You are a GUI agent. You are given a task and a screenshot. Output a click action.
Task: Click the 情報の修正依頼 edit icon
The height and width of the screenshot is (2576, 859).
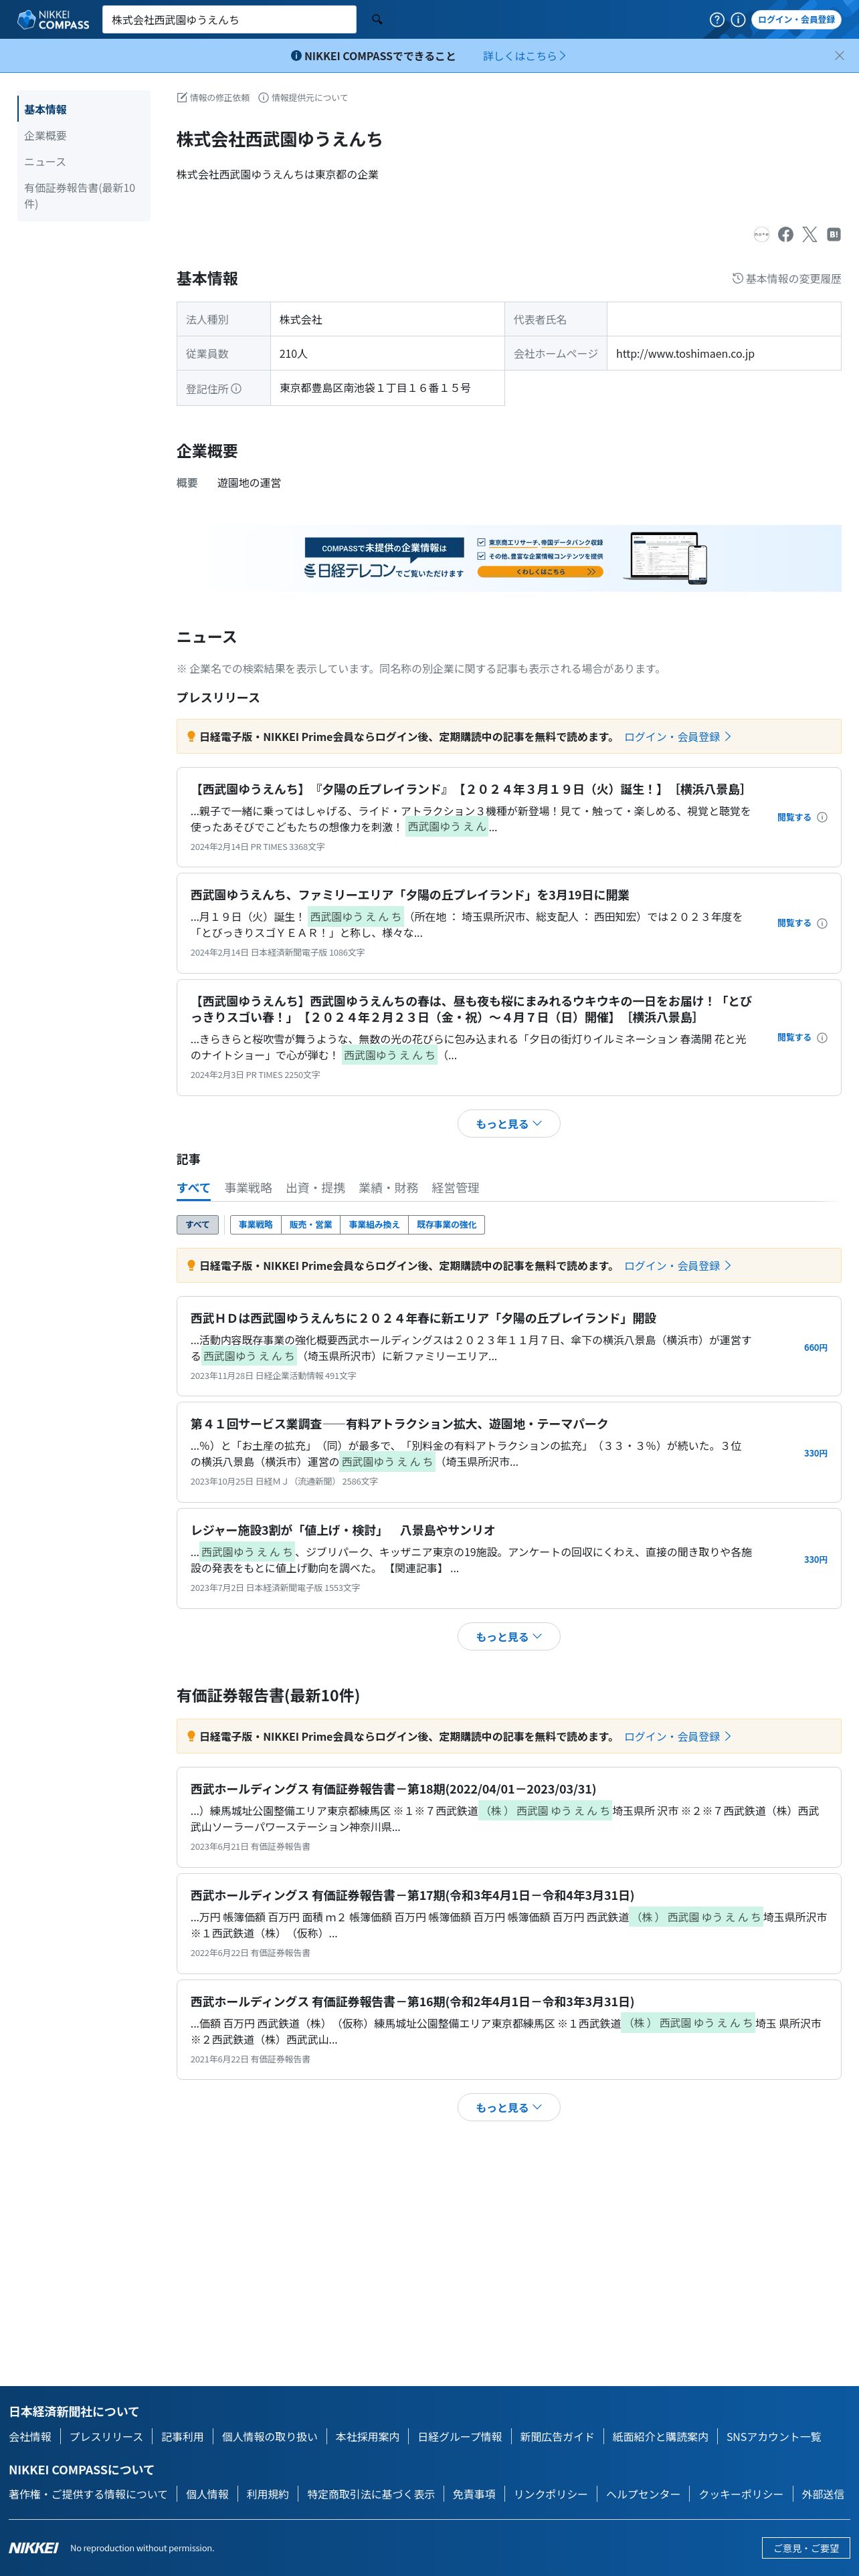[182, 98]
